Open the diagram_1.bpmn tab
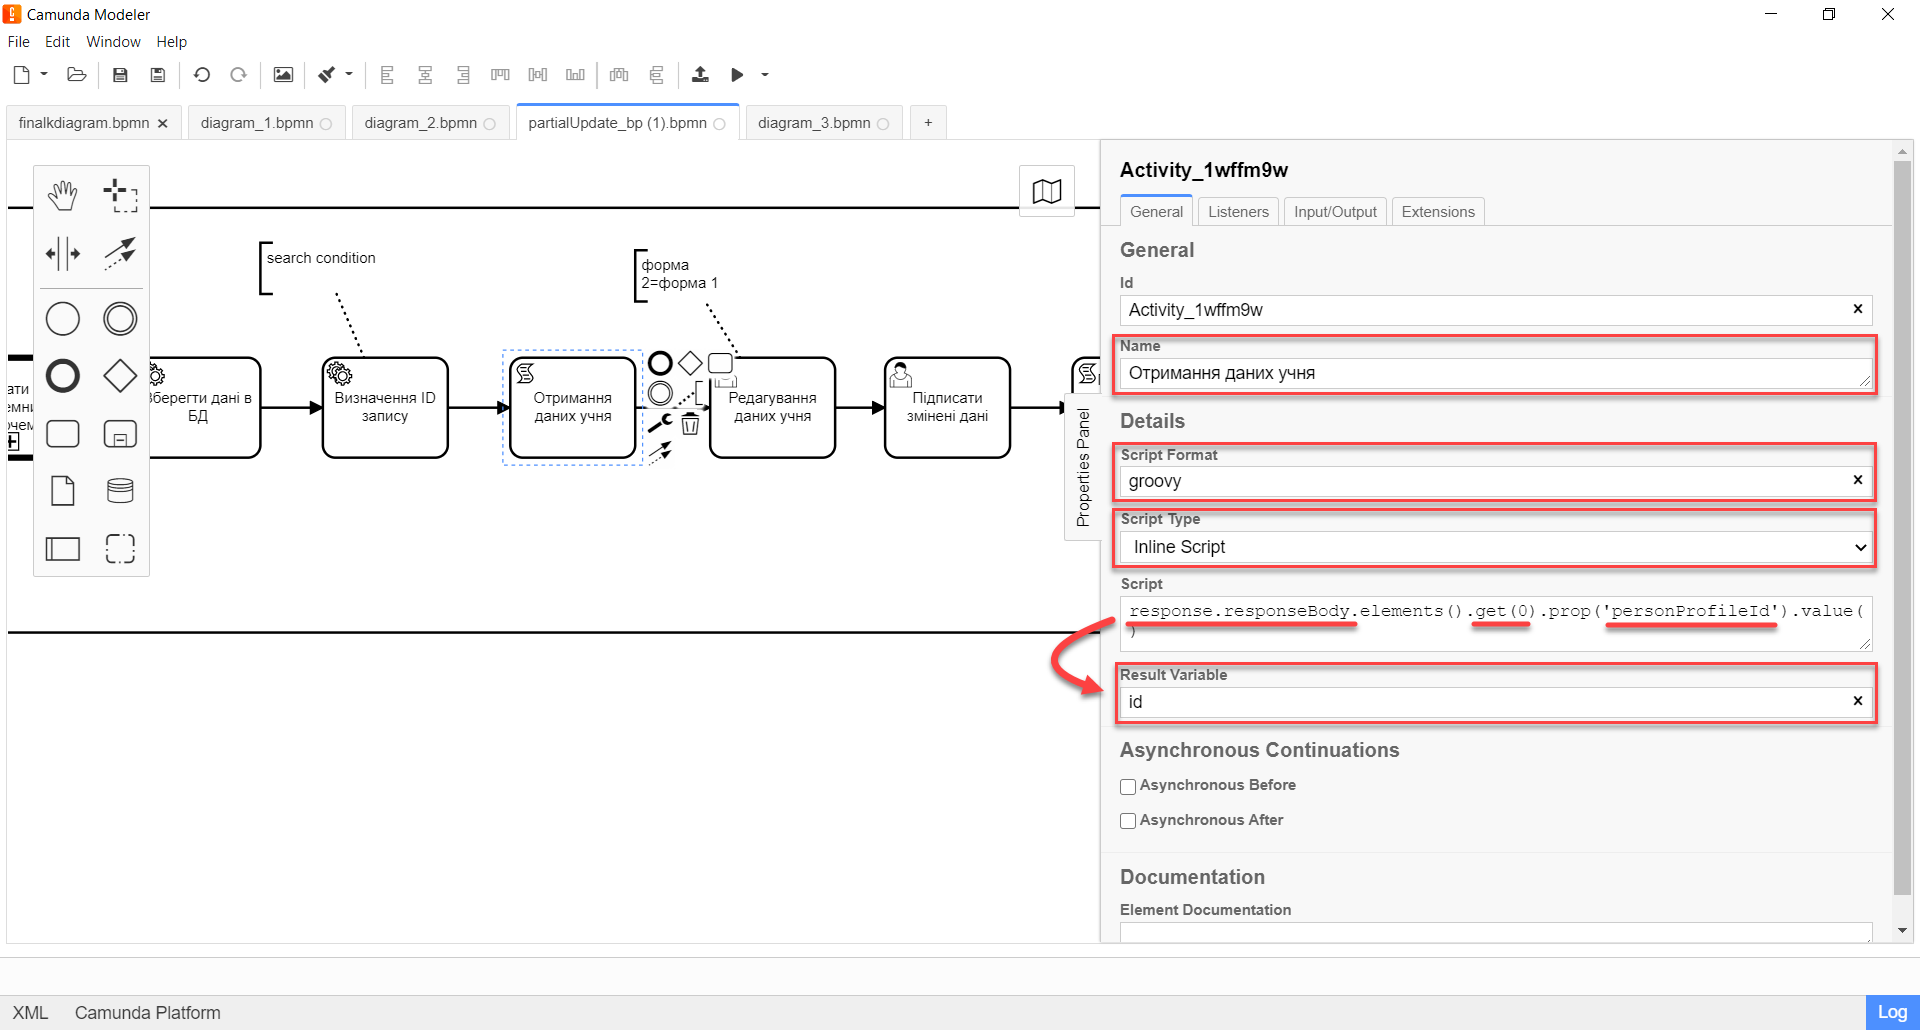 257,123
